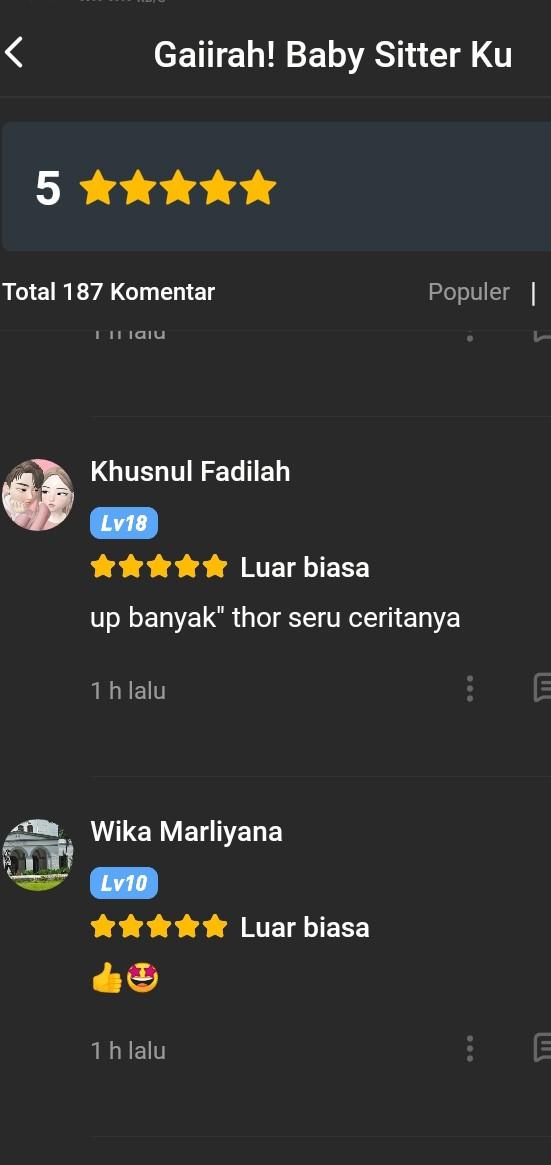Tap Khusnul Fadilah's five-star Luar biasa rating
The image size is (551, 1165).
tap(230, 568)
